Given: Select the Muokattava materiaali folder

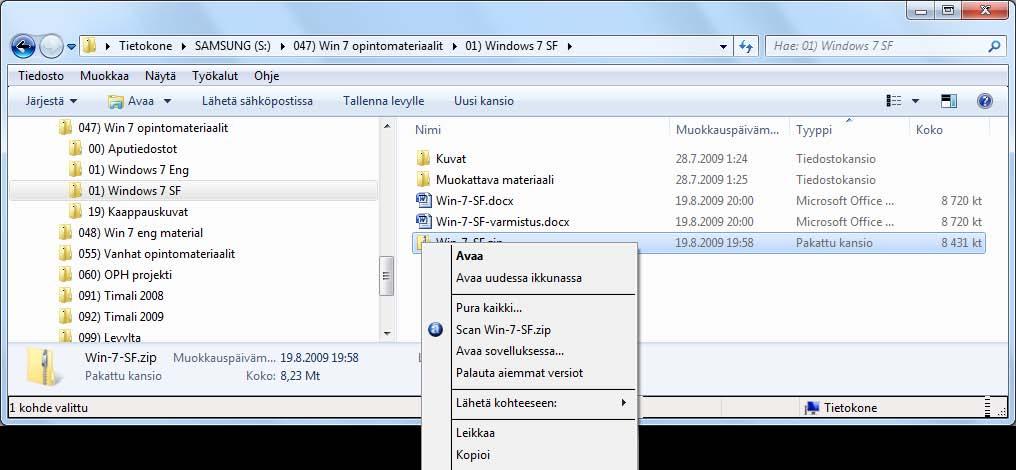Looking at the screenshot, I should click(x=494, y=180).
